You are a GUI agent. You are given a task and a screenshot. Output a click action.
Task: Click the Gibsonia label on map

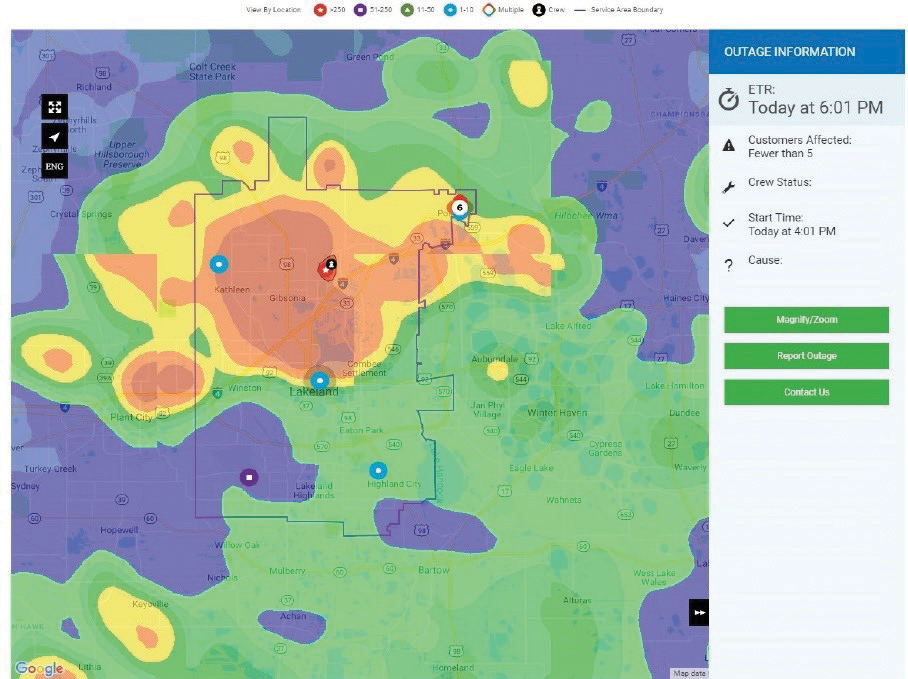coord(287,298)
